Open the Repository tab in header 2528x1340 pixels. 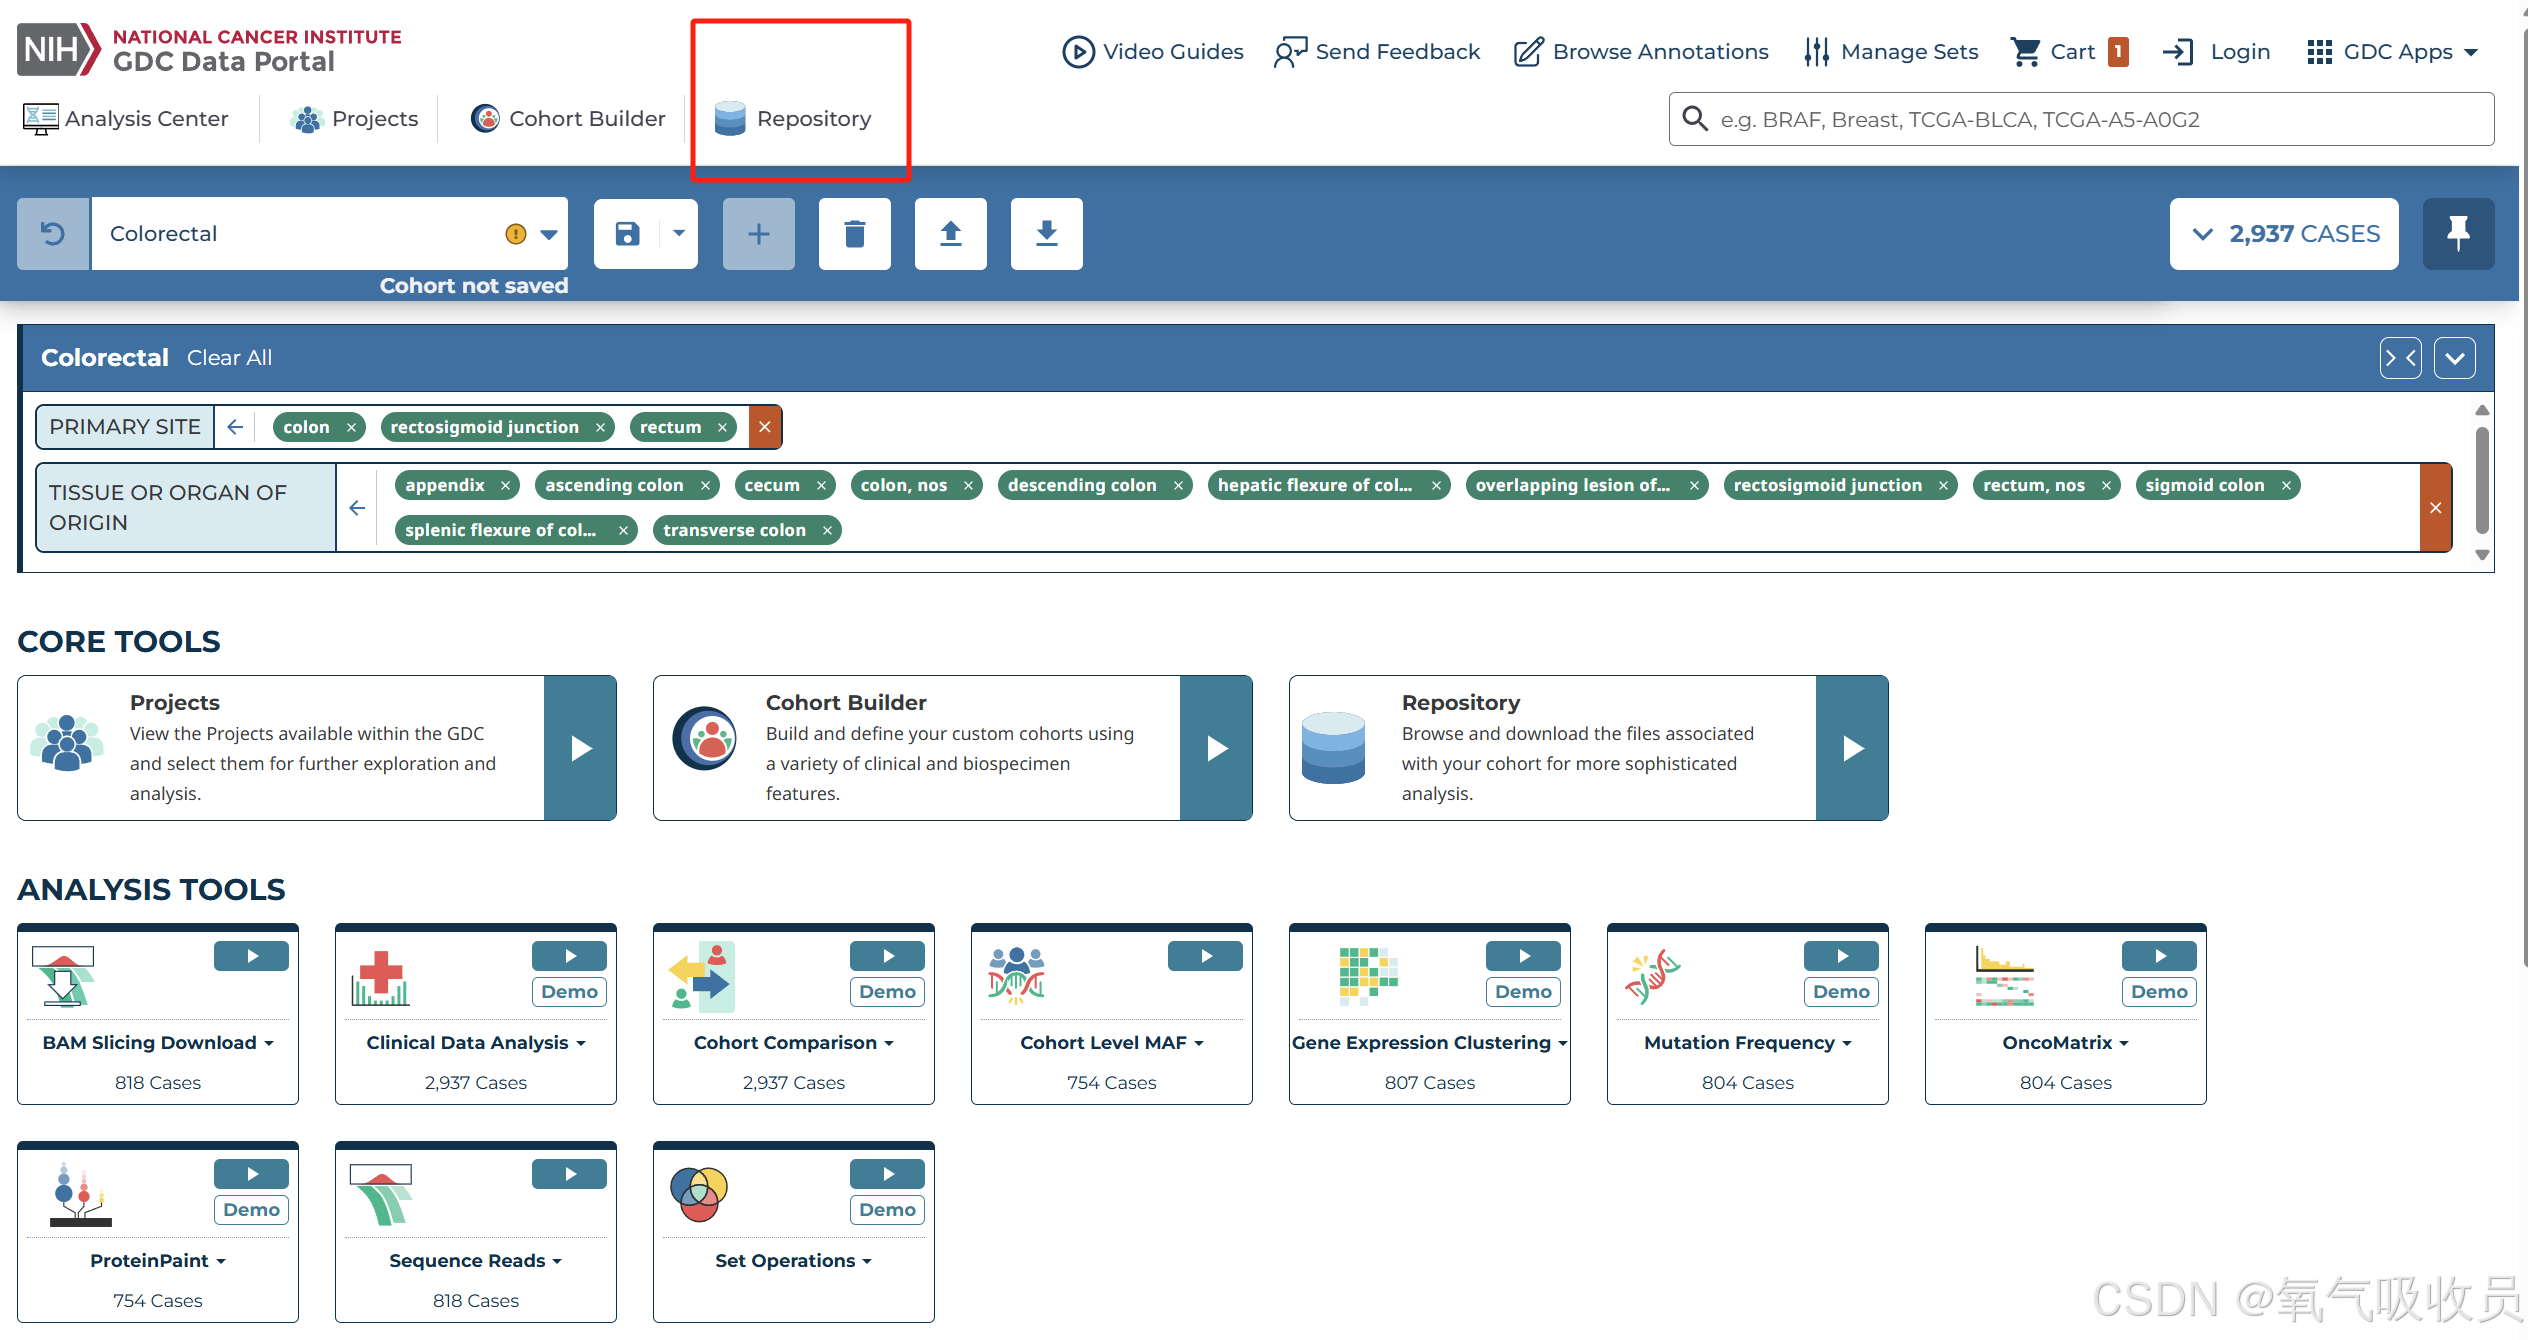[794, 119]
